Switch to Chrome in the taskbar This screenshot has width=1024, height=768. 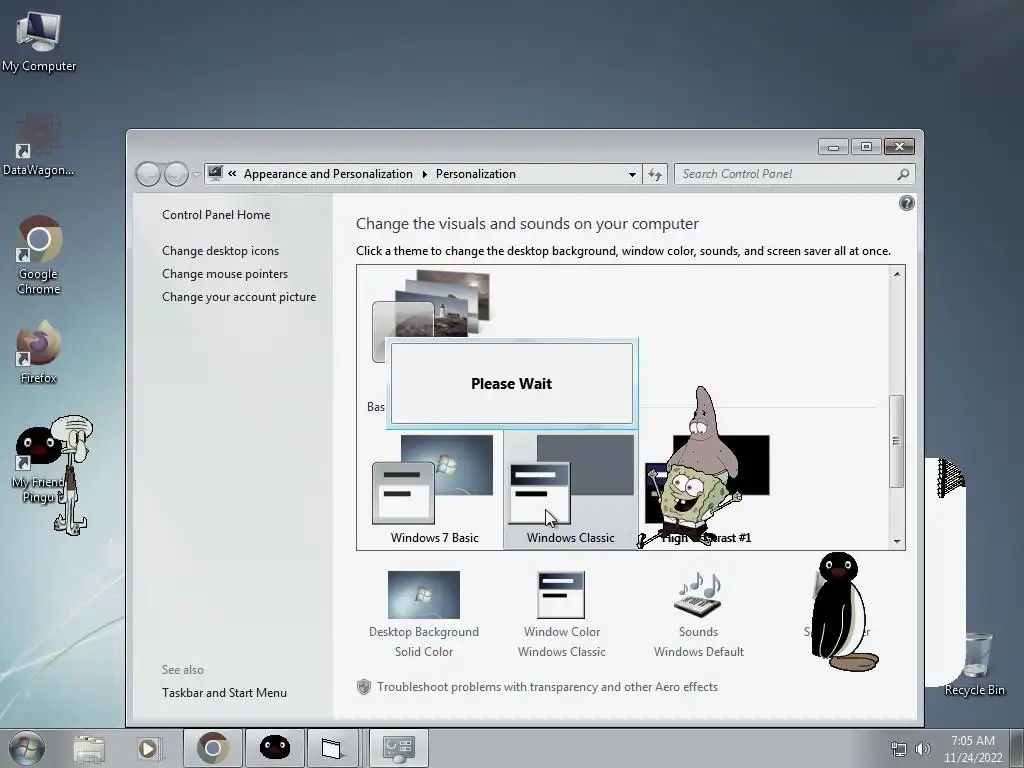point(212,748)
